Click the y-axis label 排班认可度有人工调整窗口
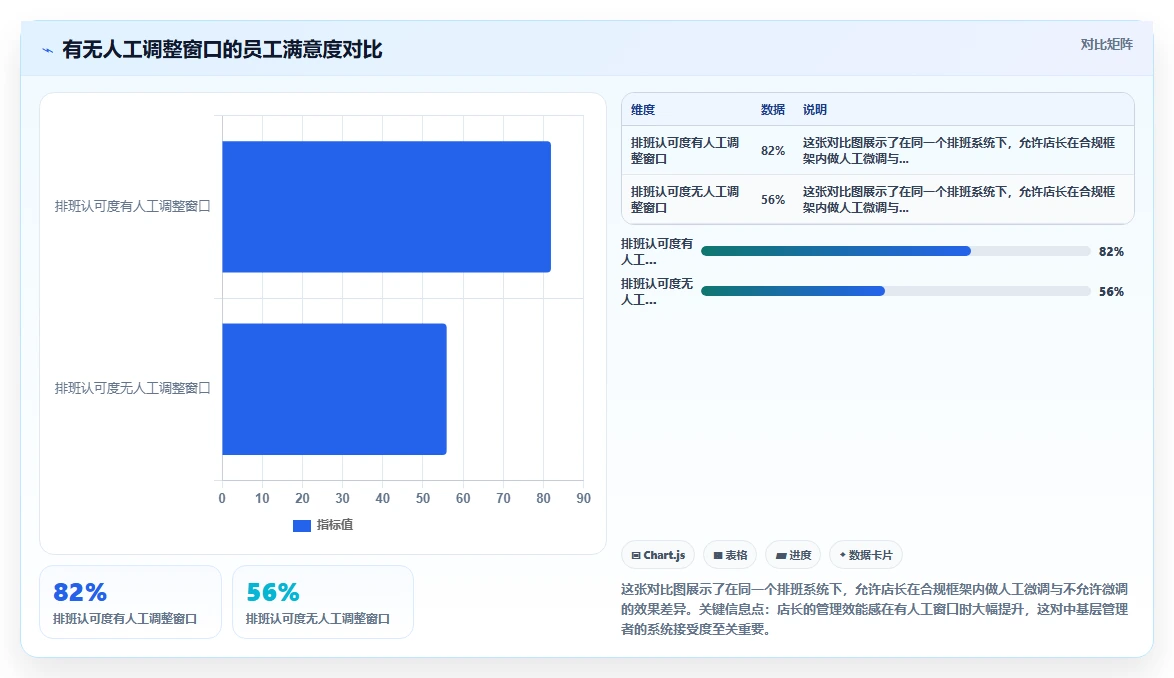 [133, 207]
